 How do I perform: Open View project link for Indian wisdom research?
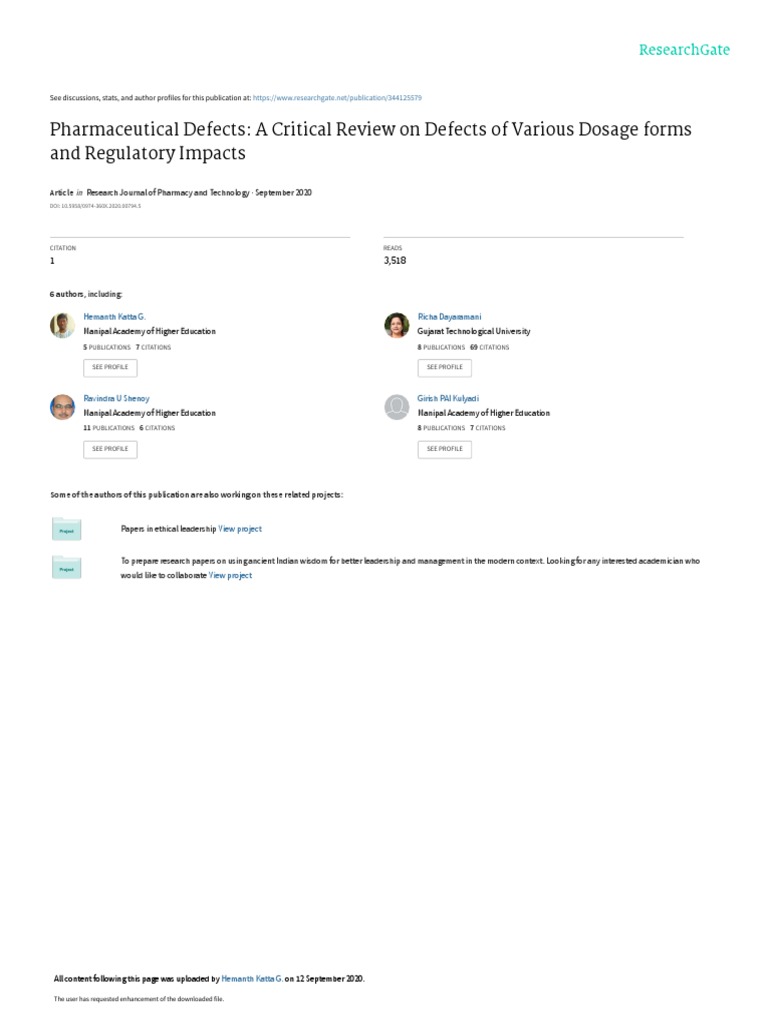[x=230, y=576]
